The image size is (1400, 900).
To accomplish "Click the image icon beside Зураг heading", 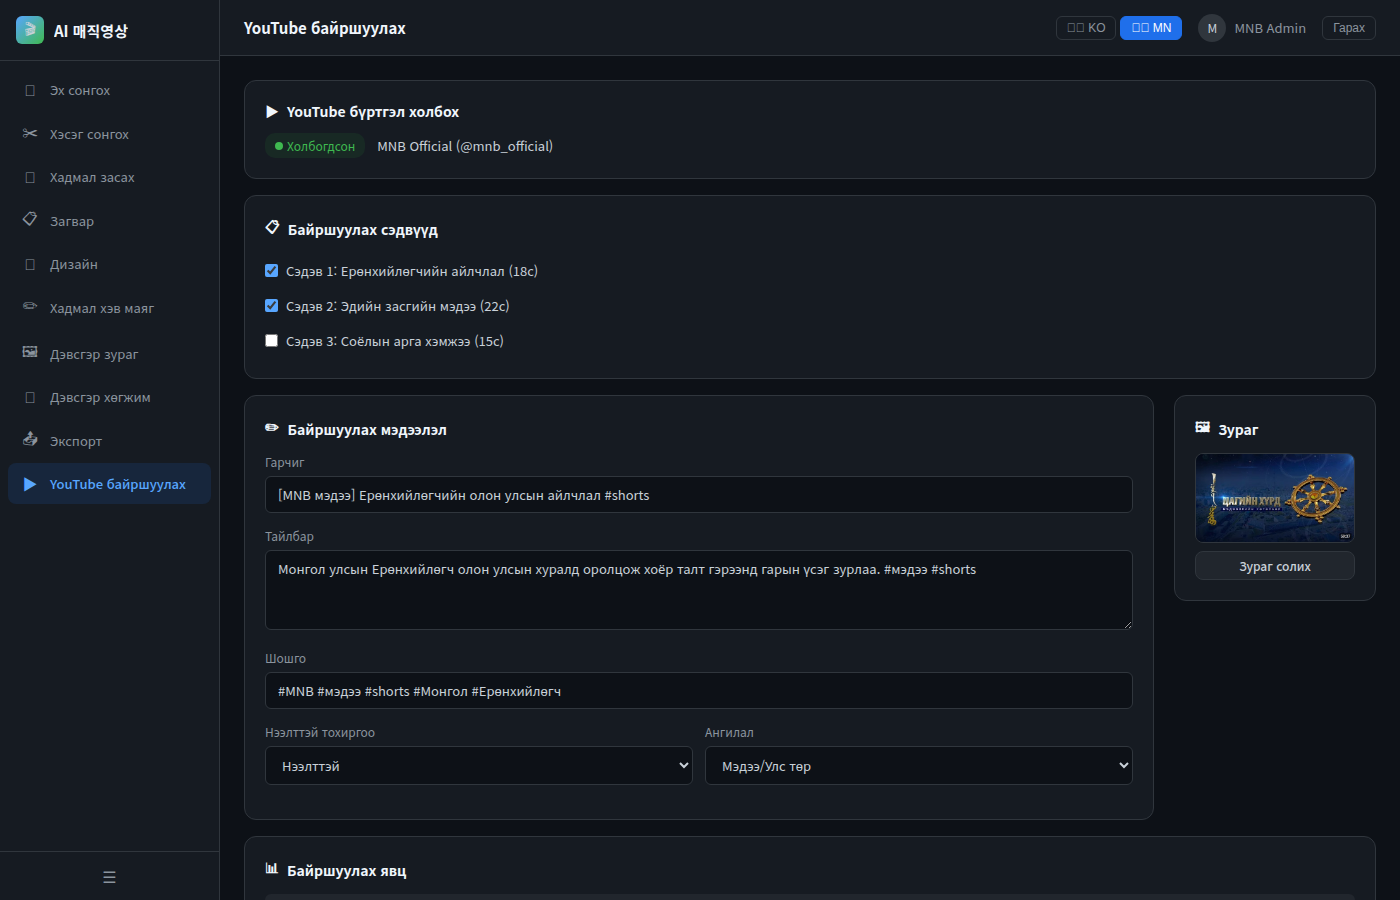I will (1203, 428).
